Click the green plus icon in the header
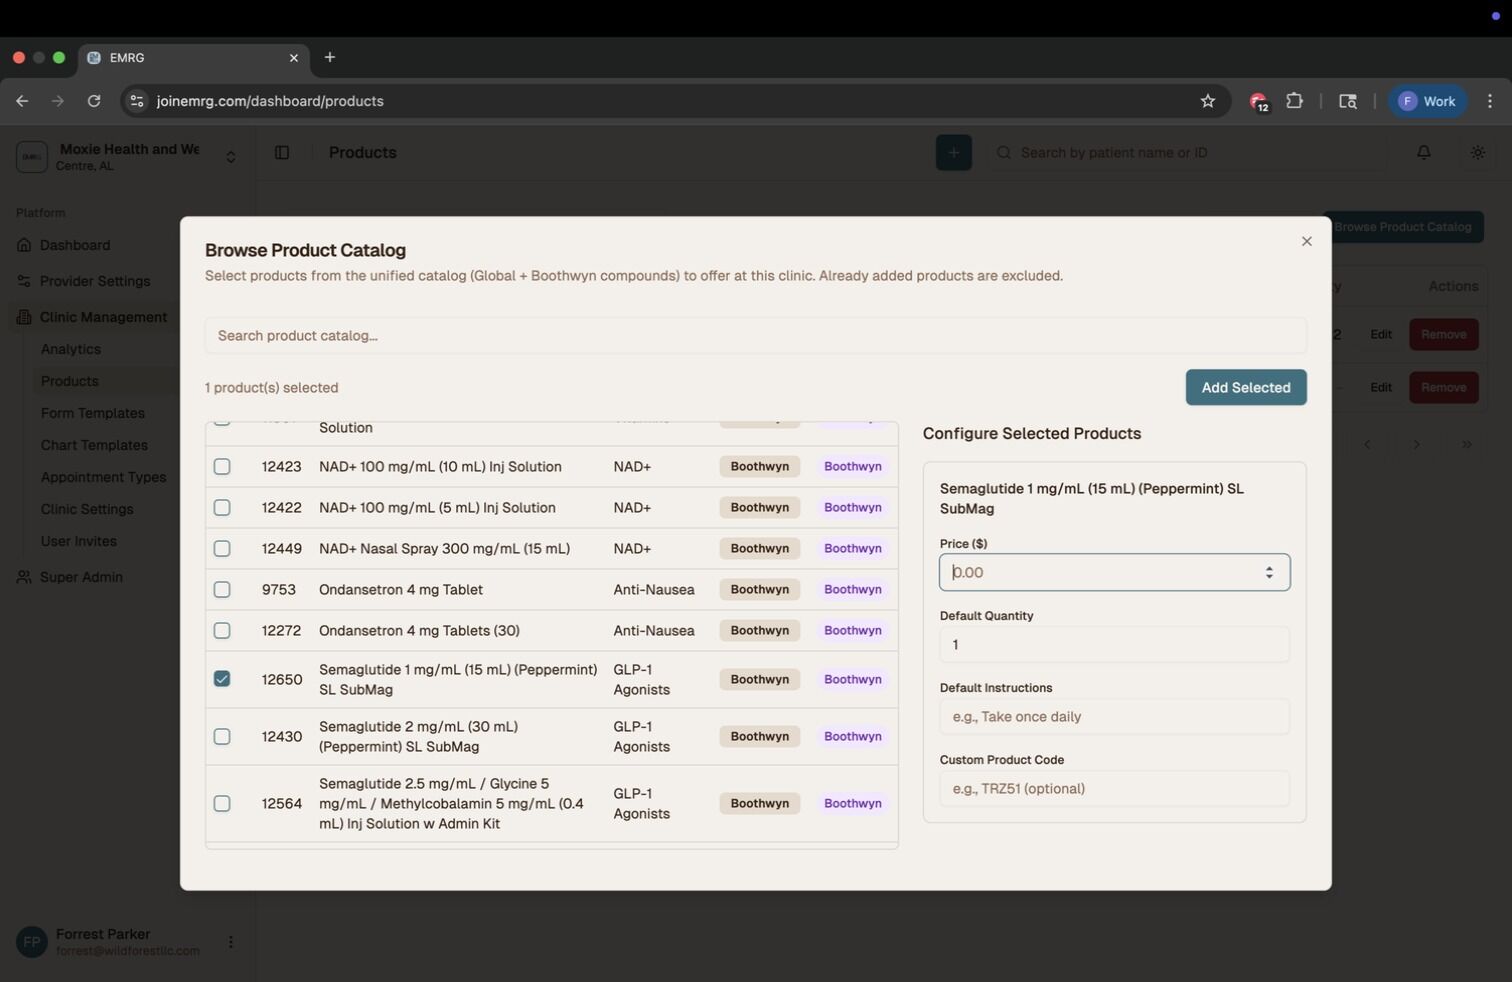 [953, 152]
